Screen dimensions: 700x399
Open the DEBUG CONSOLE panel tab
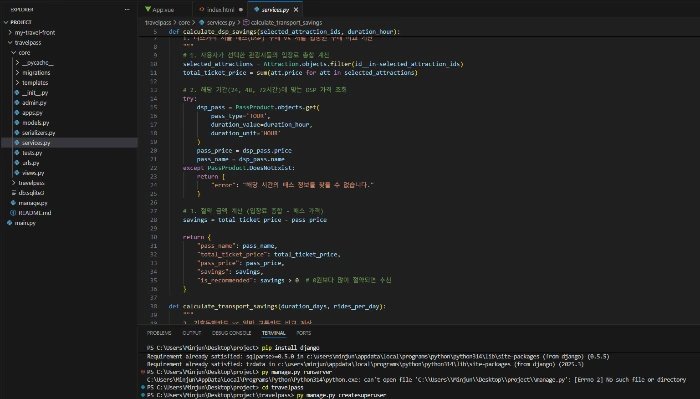(x=231, y=333)
